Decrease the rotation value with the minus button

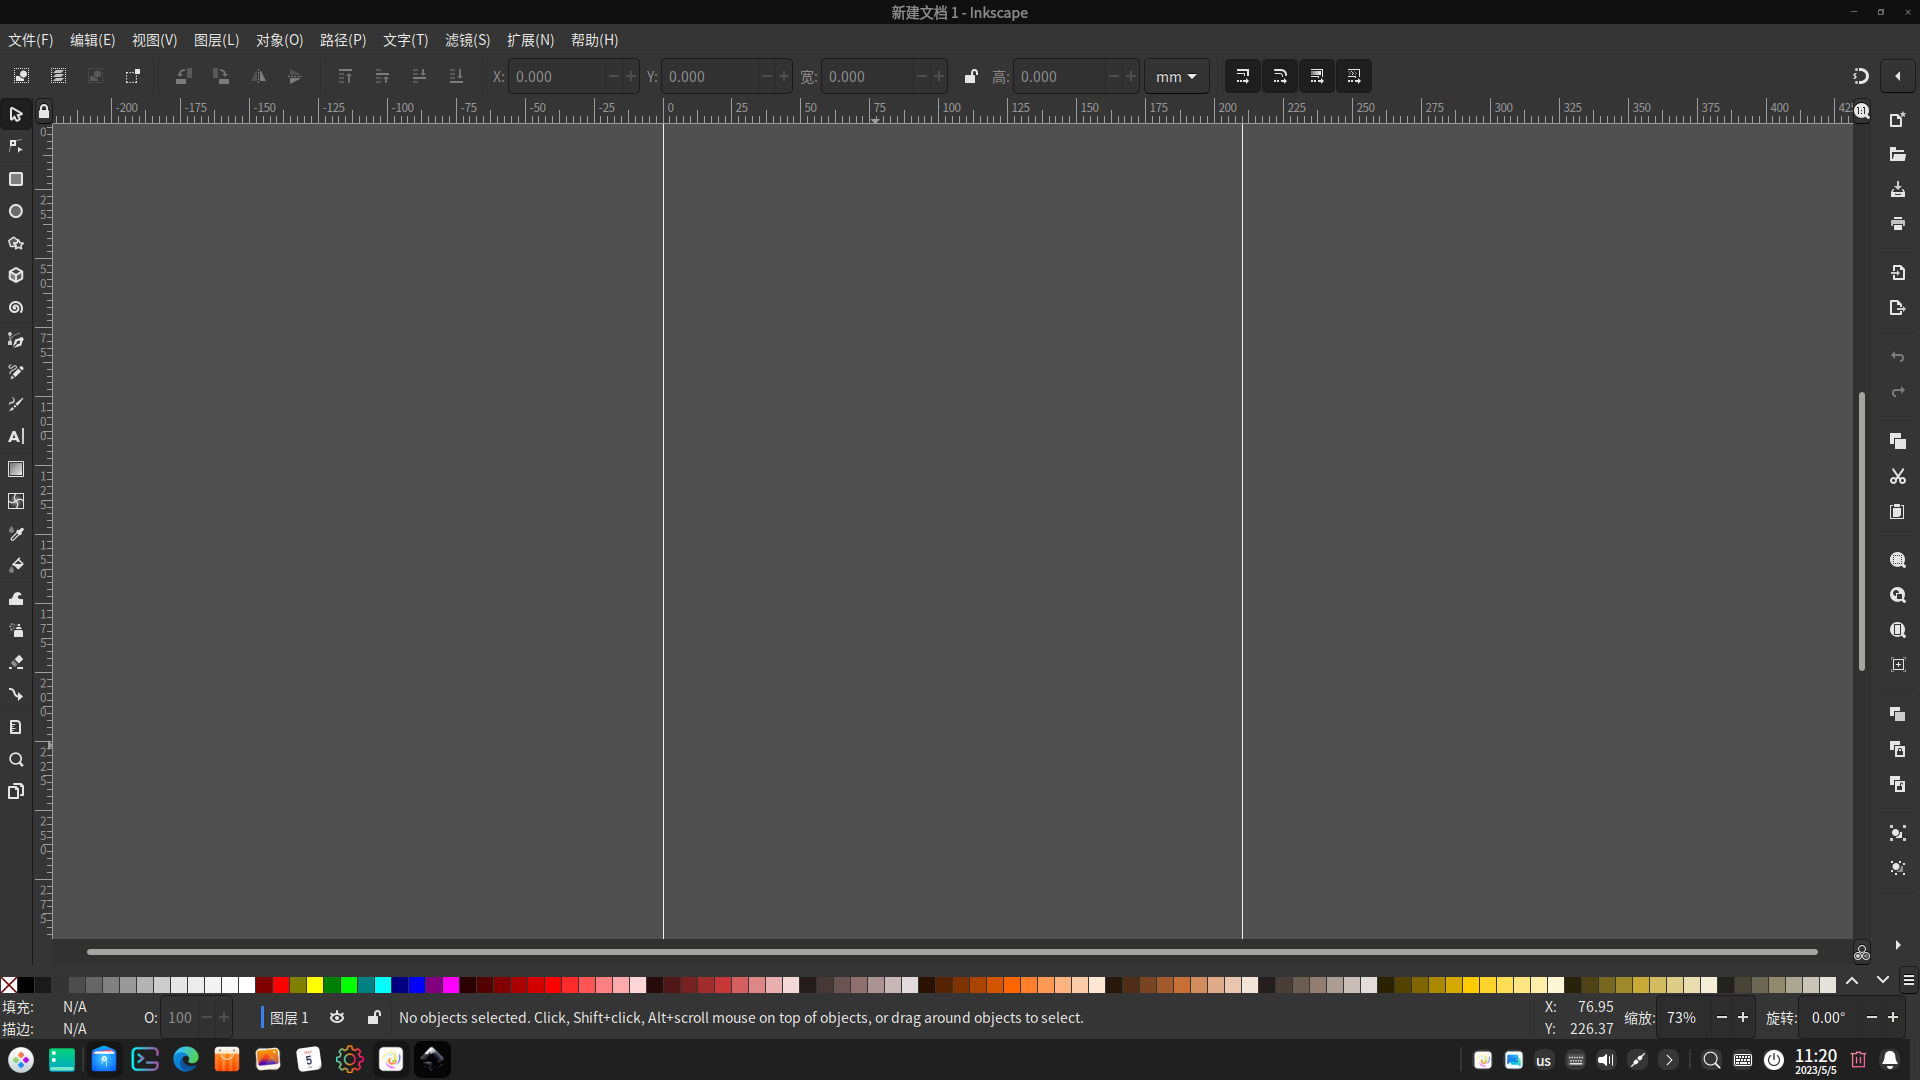1871,1017
